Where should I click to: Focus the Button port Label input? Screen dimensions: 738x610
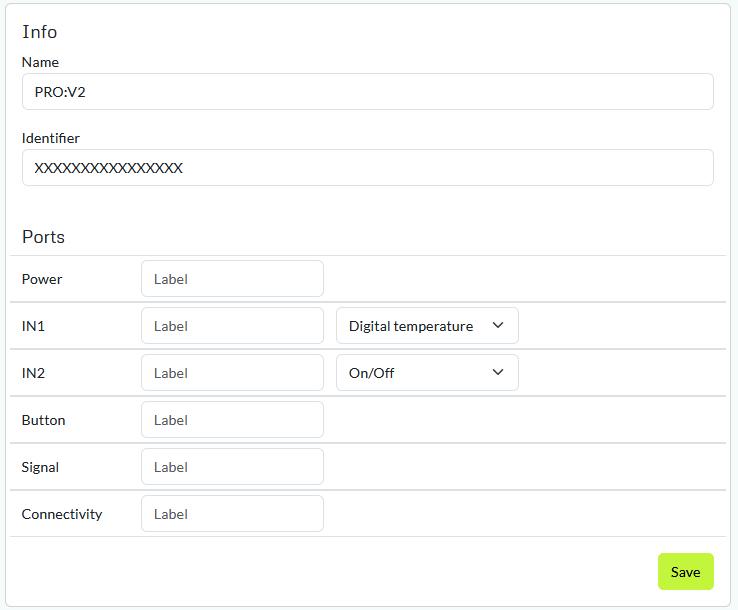[x=232, y=420]
